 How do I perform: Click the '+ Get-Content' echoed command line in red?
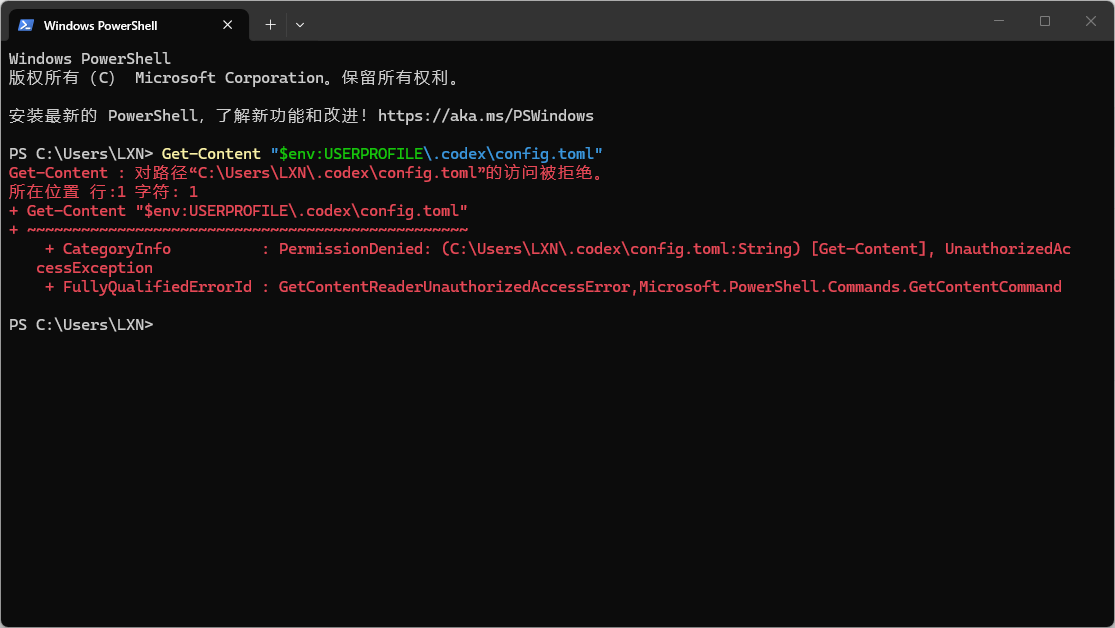[238, 211]
